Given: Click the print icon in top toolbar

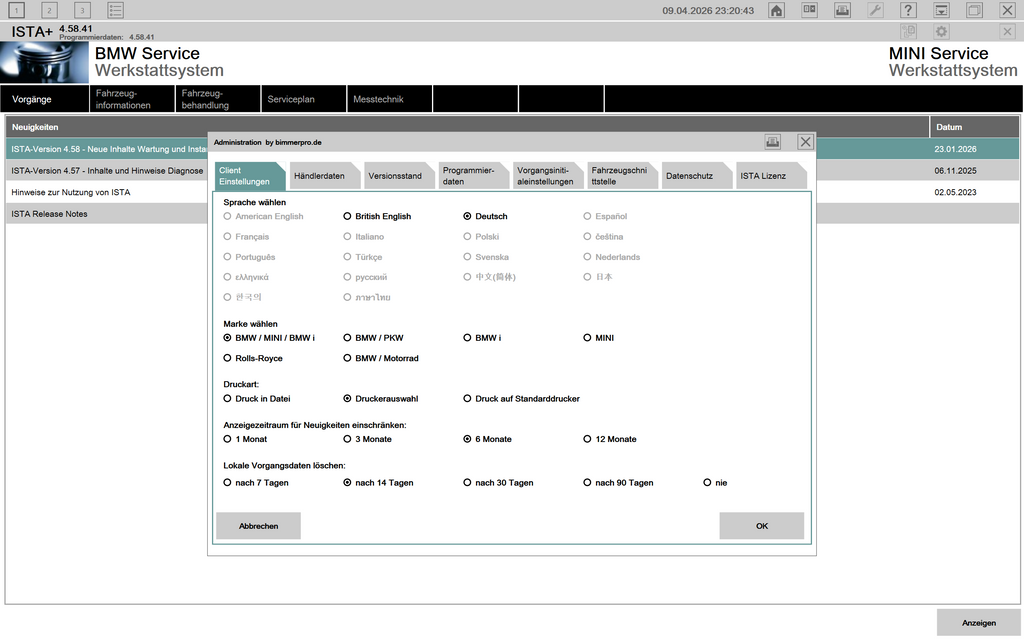Looking at the screenshot, I should point(842,10).
